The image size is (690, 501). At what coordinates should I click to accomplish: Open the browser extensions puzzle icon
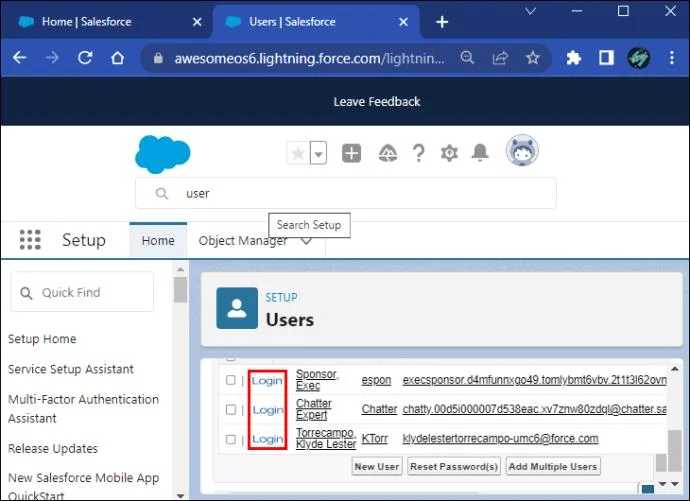(x=573, y=58)
